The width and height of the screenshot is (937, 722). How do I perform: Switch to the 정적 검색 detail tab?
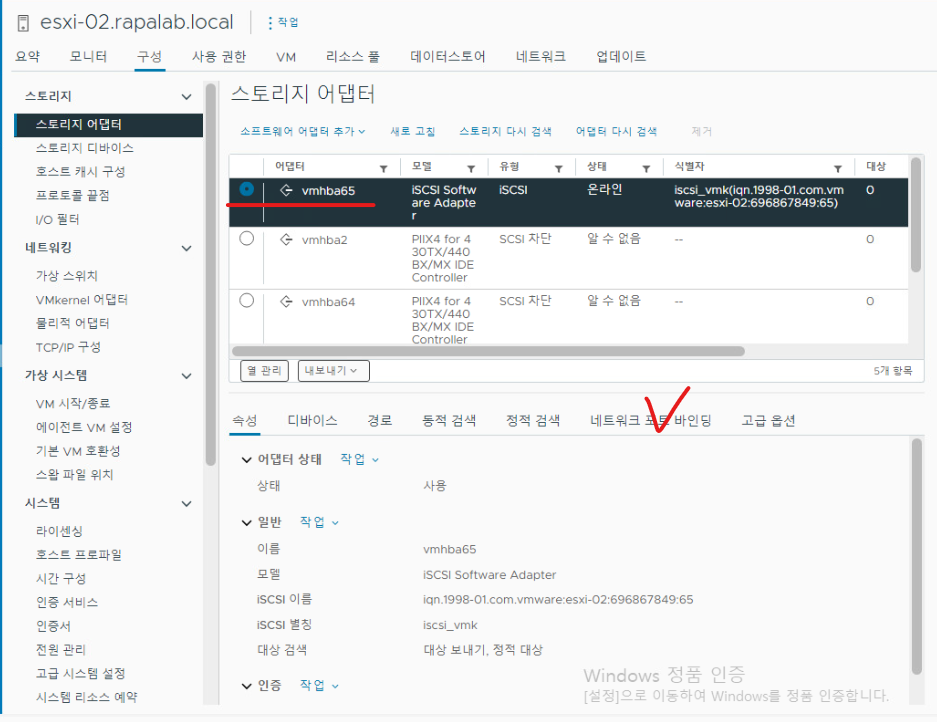(532, 421)
